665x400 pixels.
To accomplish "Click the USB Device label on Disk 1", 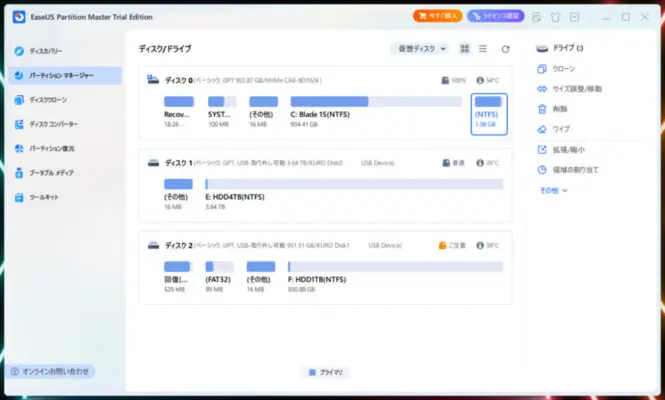I will pyautogui.click(x=377, y=163).
